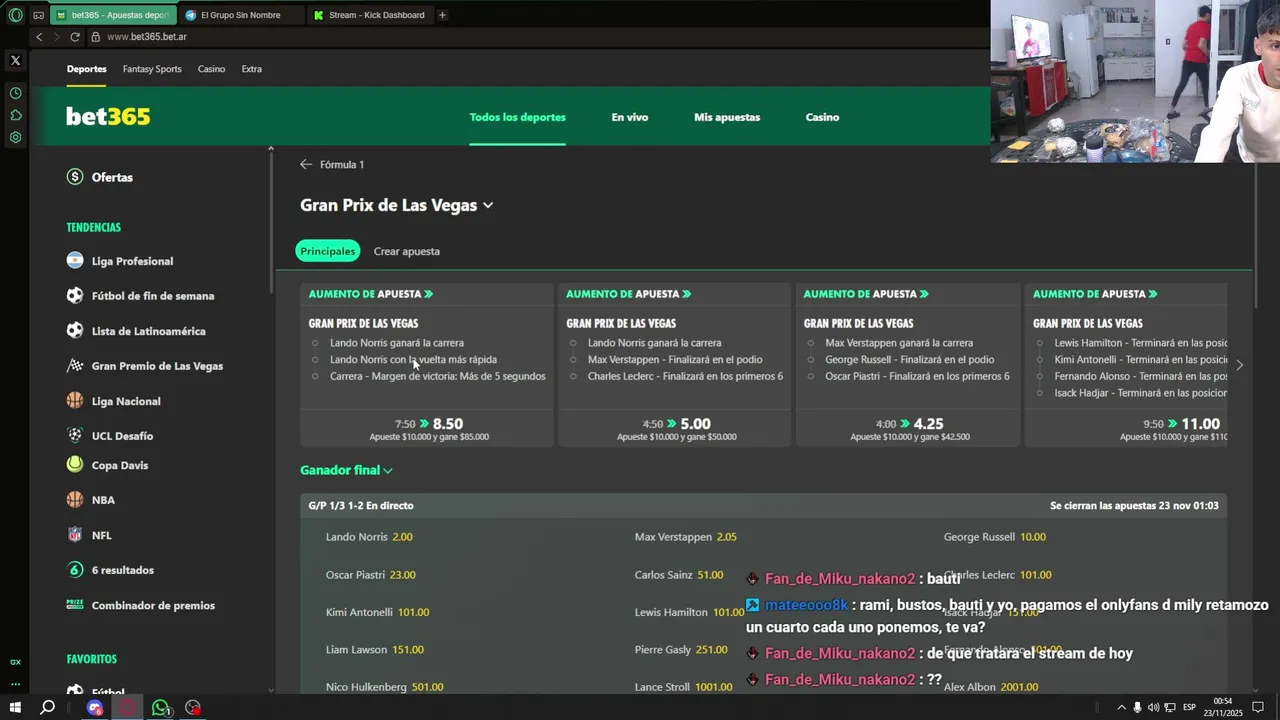Click the 6 resultados icon

click(x=75, y=570)
